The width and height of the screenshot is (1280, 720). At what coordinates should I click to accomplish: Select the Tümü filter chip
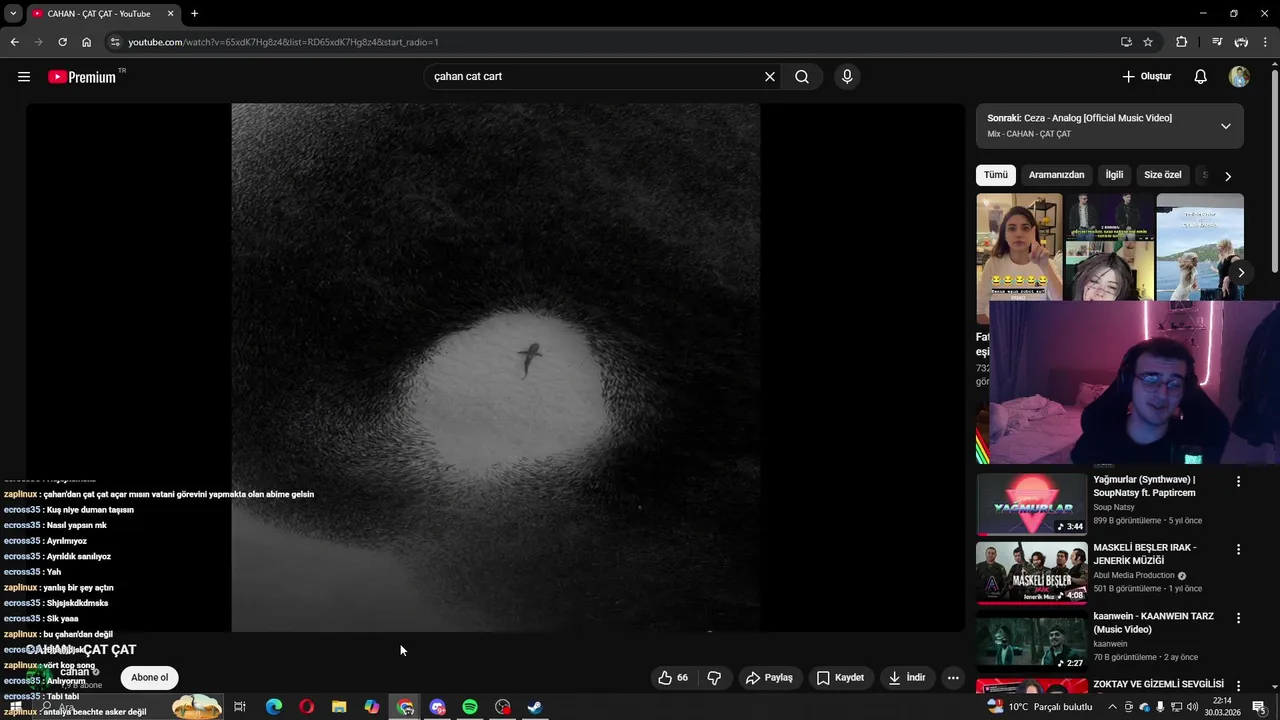tap(996, 175)
